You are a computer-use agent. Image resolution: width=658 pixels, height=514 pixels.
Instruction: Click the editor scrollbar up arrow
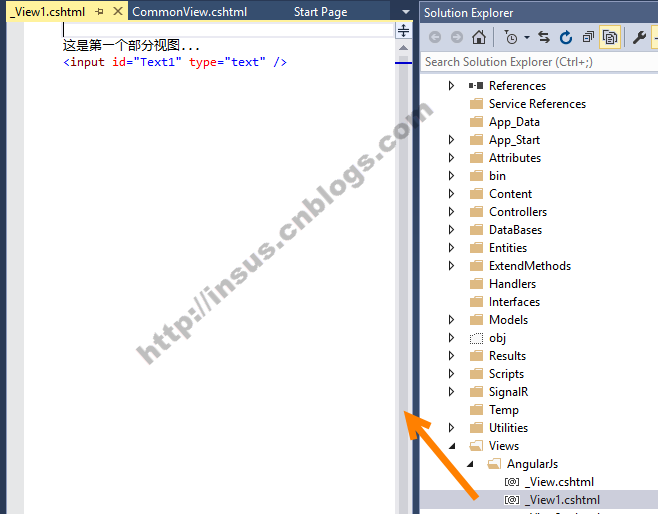pyautogui.click(x=403, y=48)
